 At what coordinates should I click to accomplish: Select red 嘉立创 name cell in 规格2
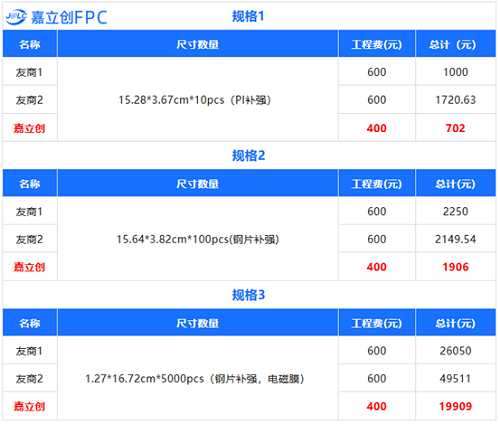tap(30, 267)
